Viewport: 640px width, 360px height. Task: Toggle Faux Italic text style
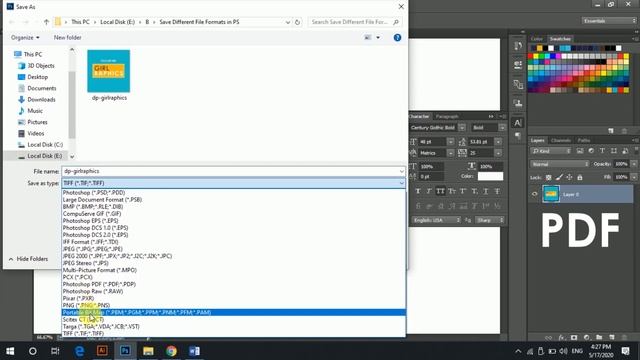coord(429,191)
